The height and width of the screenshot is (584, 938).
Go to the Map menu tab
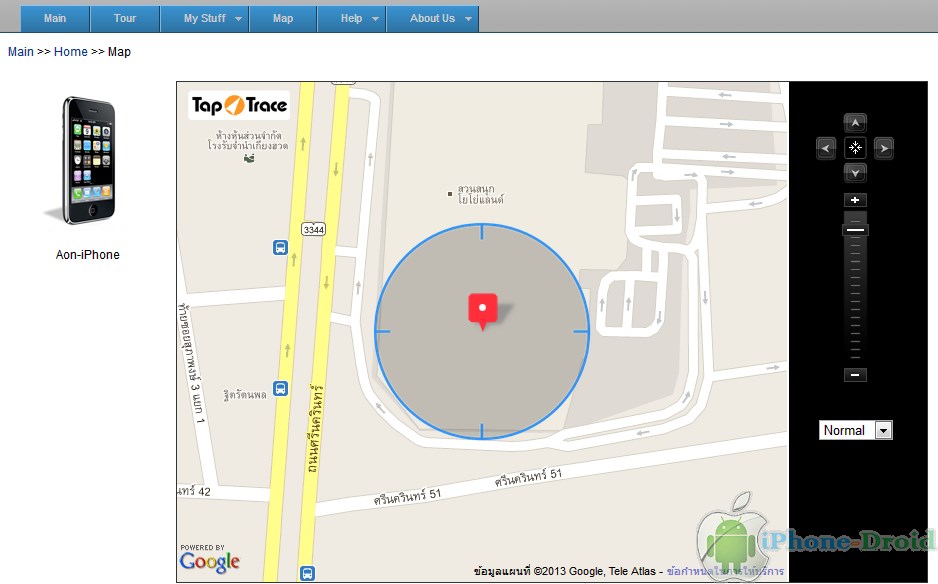tap(283, 19)
